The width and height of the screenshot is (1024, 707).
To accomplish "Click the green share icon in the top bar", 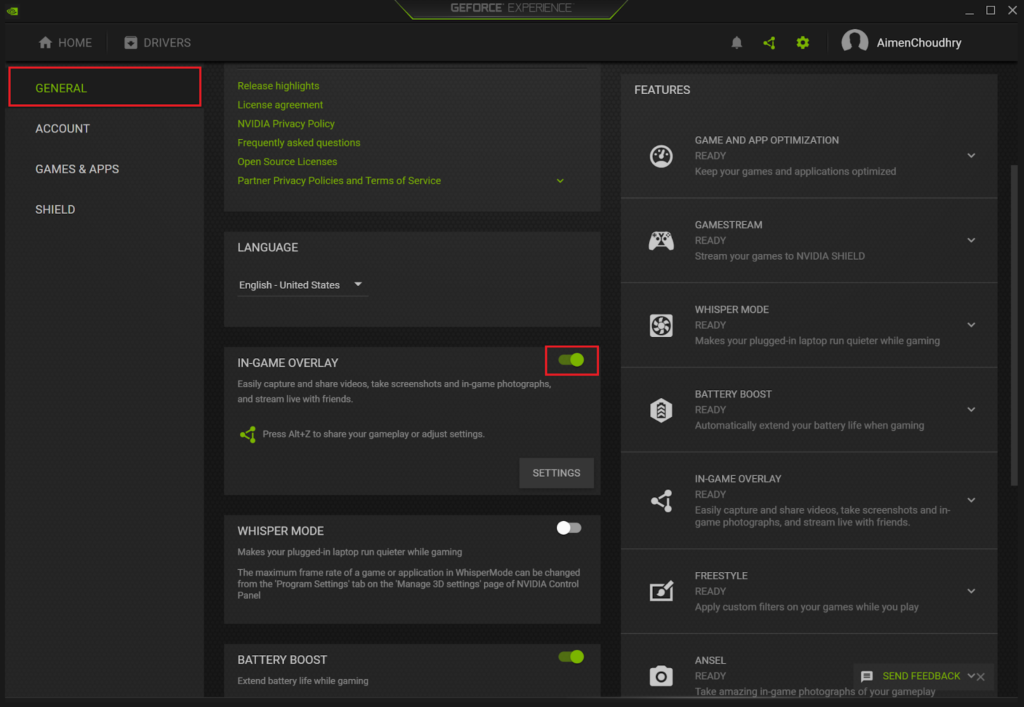I will 769,42.
